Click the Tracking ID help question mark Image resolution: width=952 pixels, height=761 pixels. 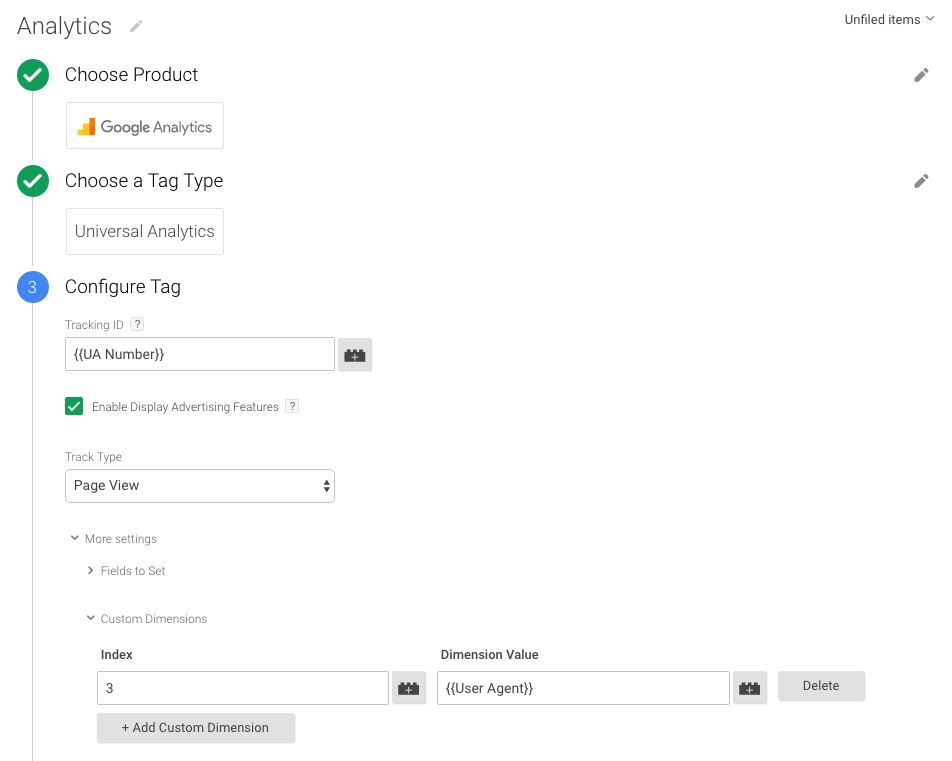coord(137,324)
